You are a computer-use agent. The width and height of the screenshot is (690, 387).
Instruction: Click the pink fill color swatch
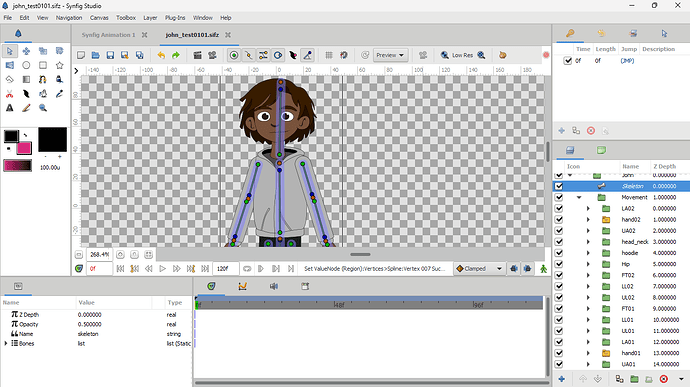click(24, 148)
